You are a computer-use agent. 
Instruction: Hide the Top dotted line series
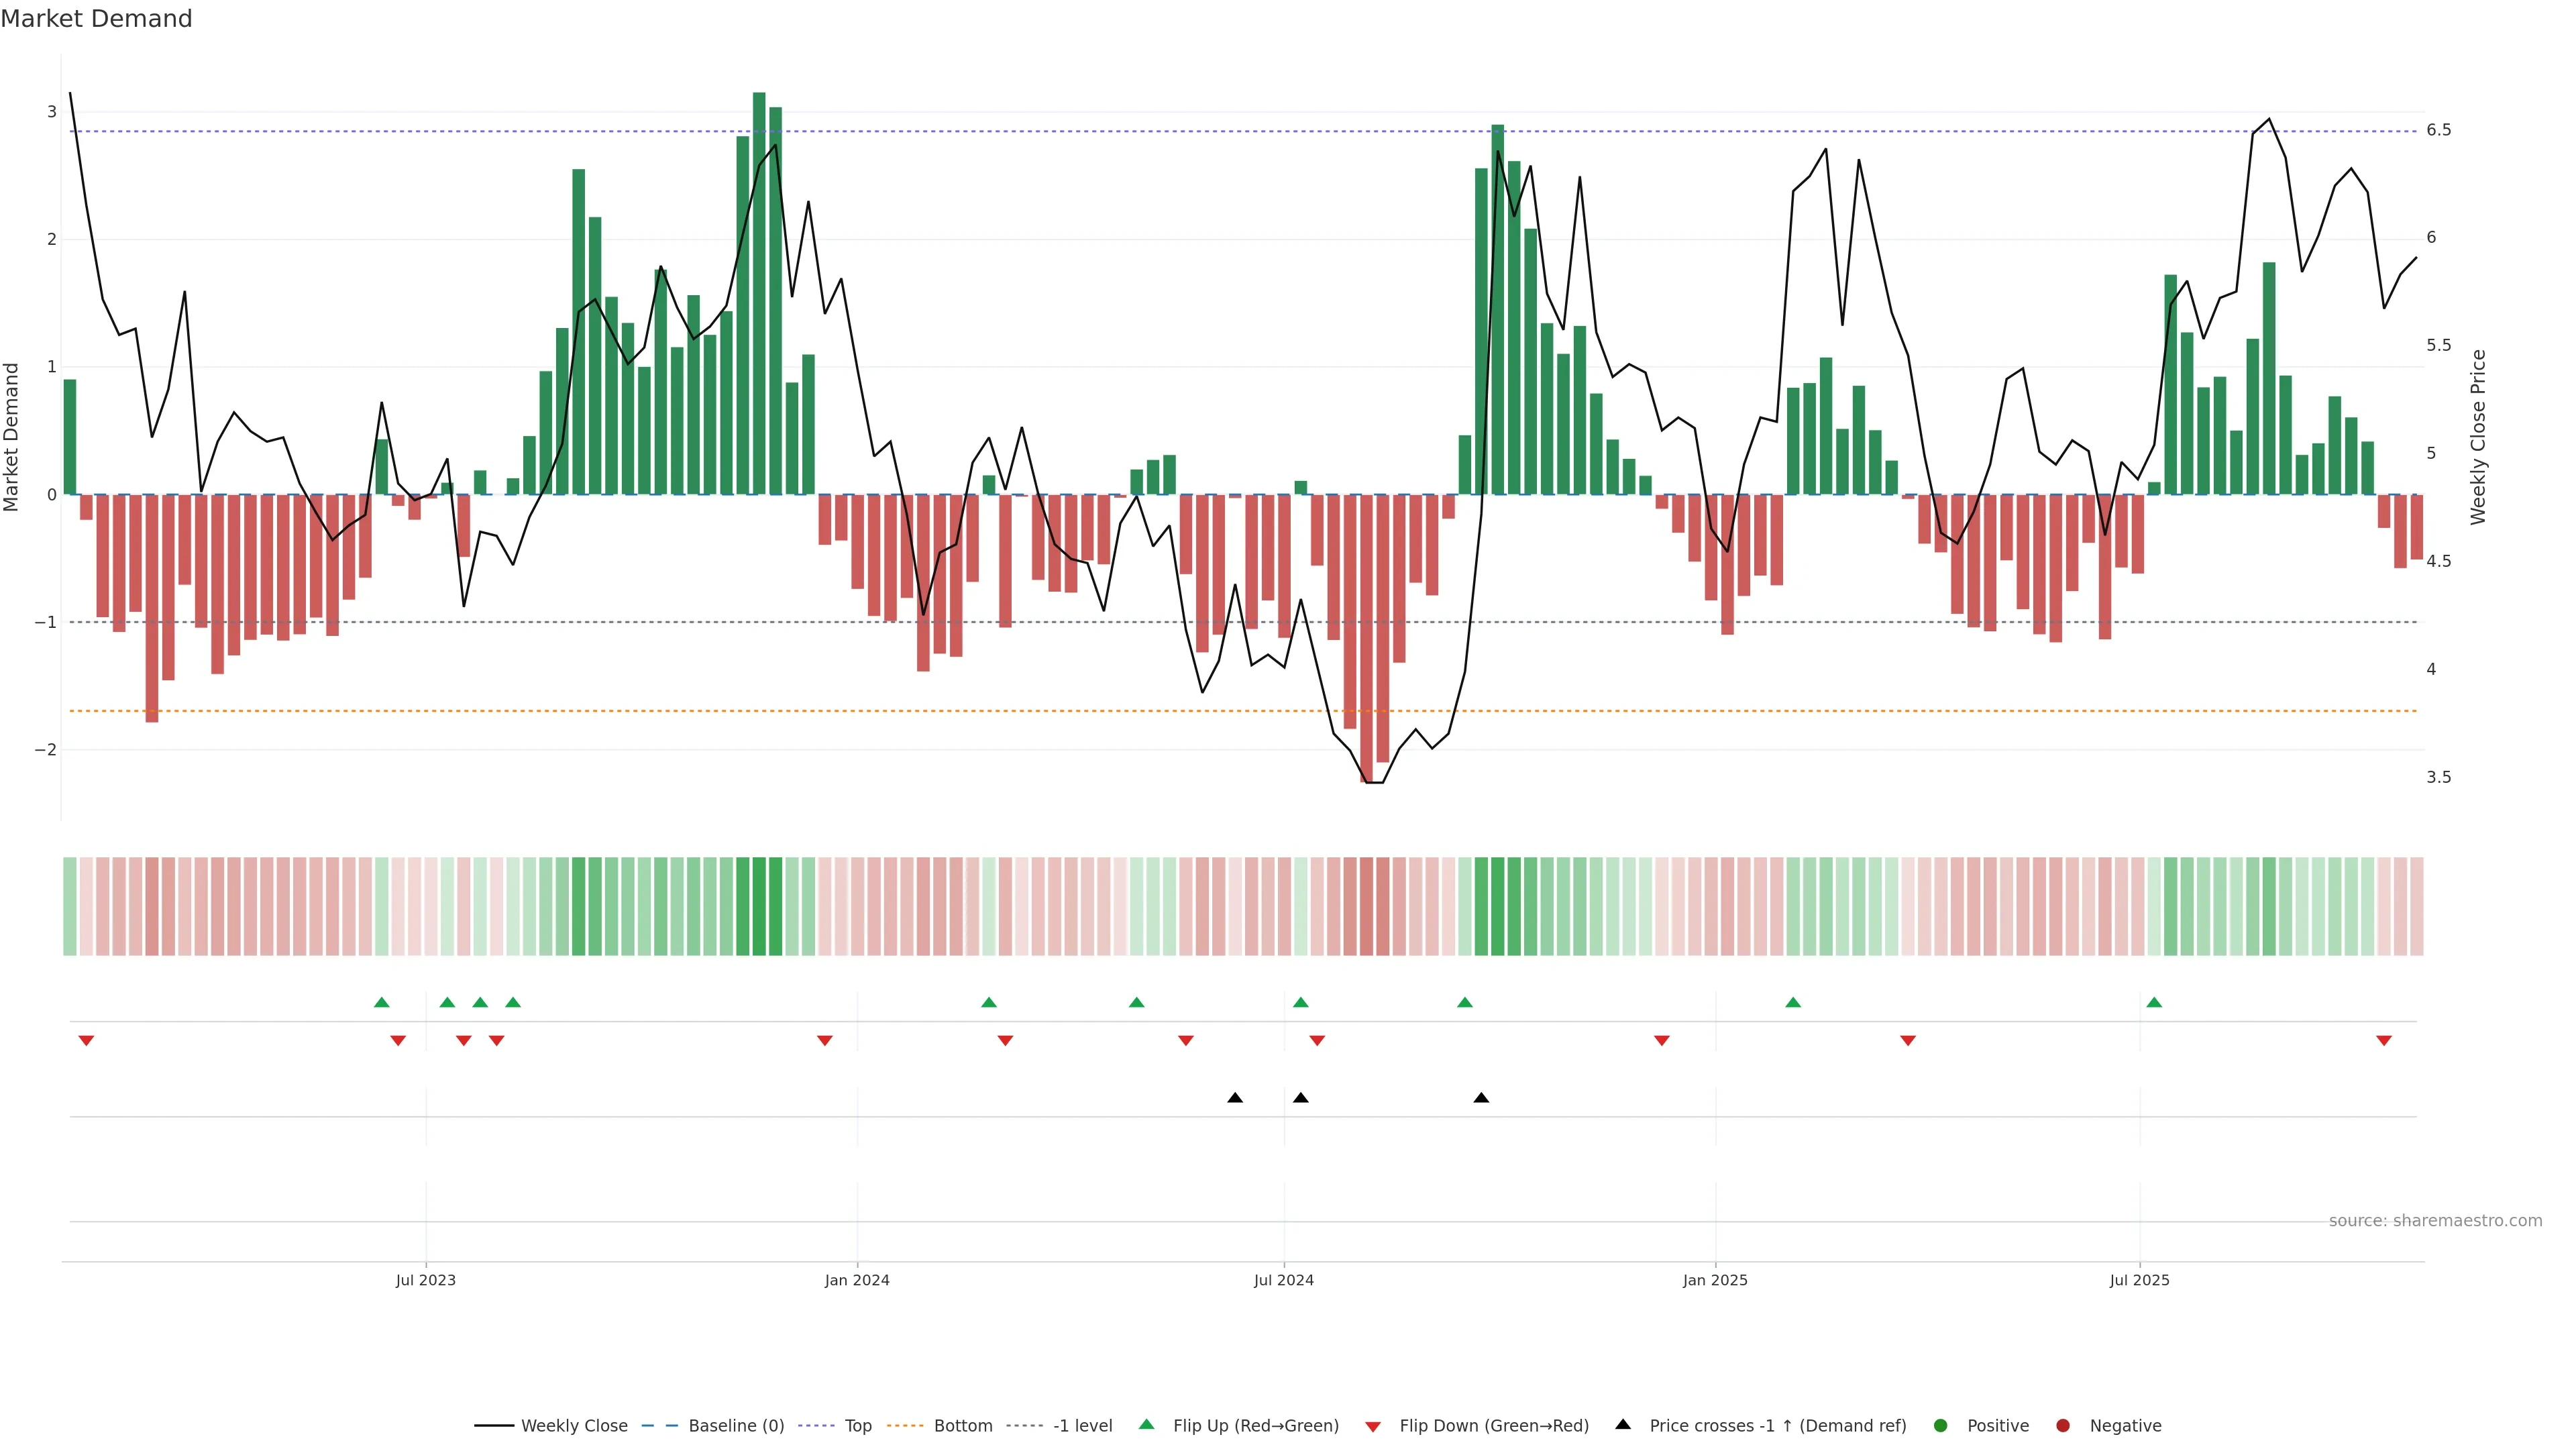tap(857, 1426)
